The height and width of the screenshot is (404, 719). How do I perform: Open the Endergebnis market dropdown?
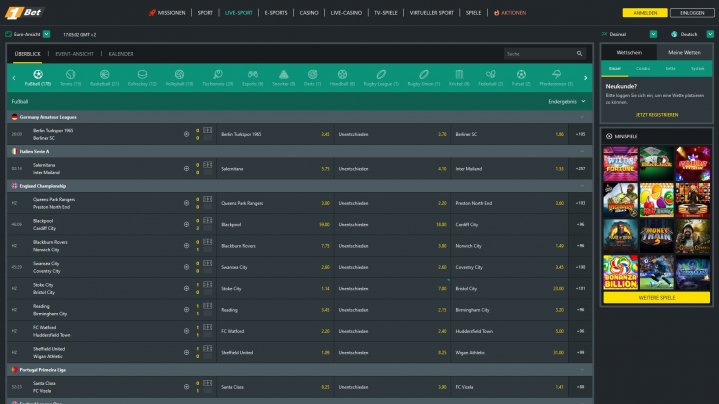[567, 101]
